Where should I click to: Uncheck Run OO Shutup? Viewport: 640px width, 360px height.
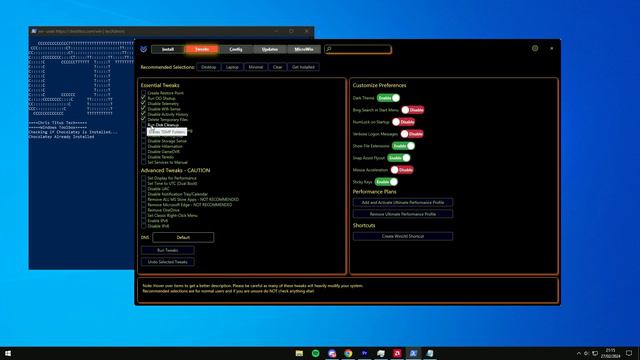[x=143, y=98]
